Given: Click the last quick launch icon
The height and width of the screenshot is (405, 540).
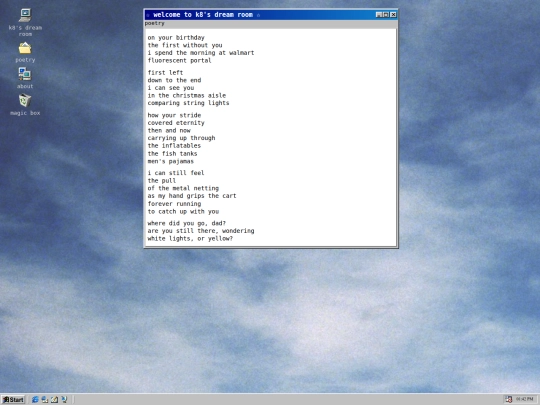Looking at the screenshot, I should (64, 399).
